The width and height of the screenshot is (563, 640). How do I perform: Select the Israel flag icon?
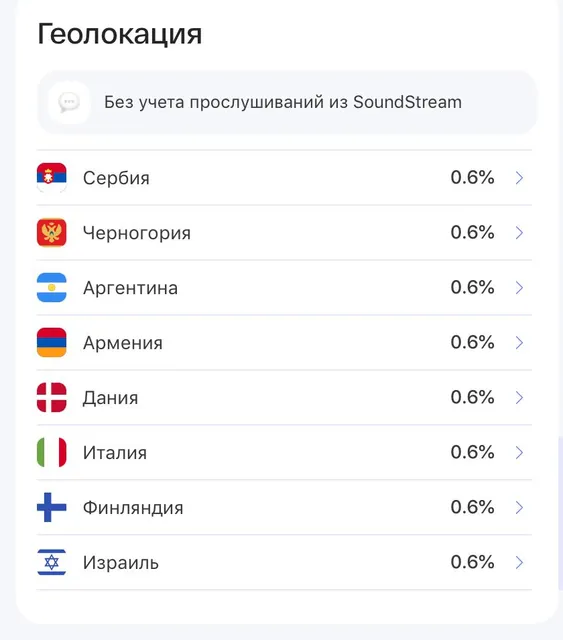point(51,562)
